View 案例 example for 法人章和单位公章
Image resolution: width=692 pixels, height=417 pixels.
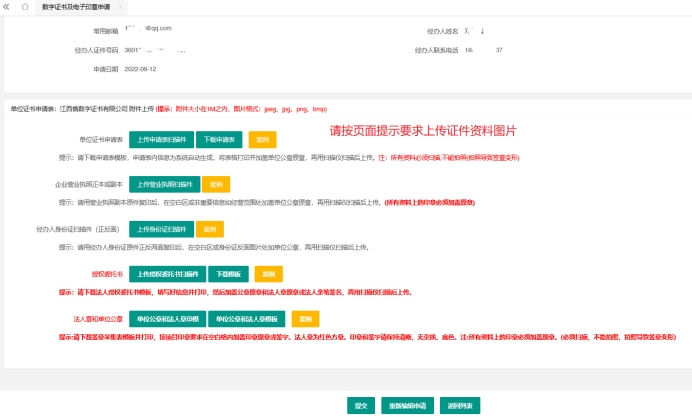click(x=303, y=319)
